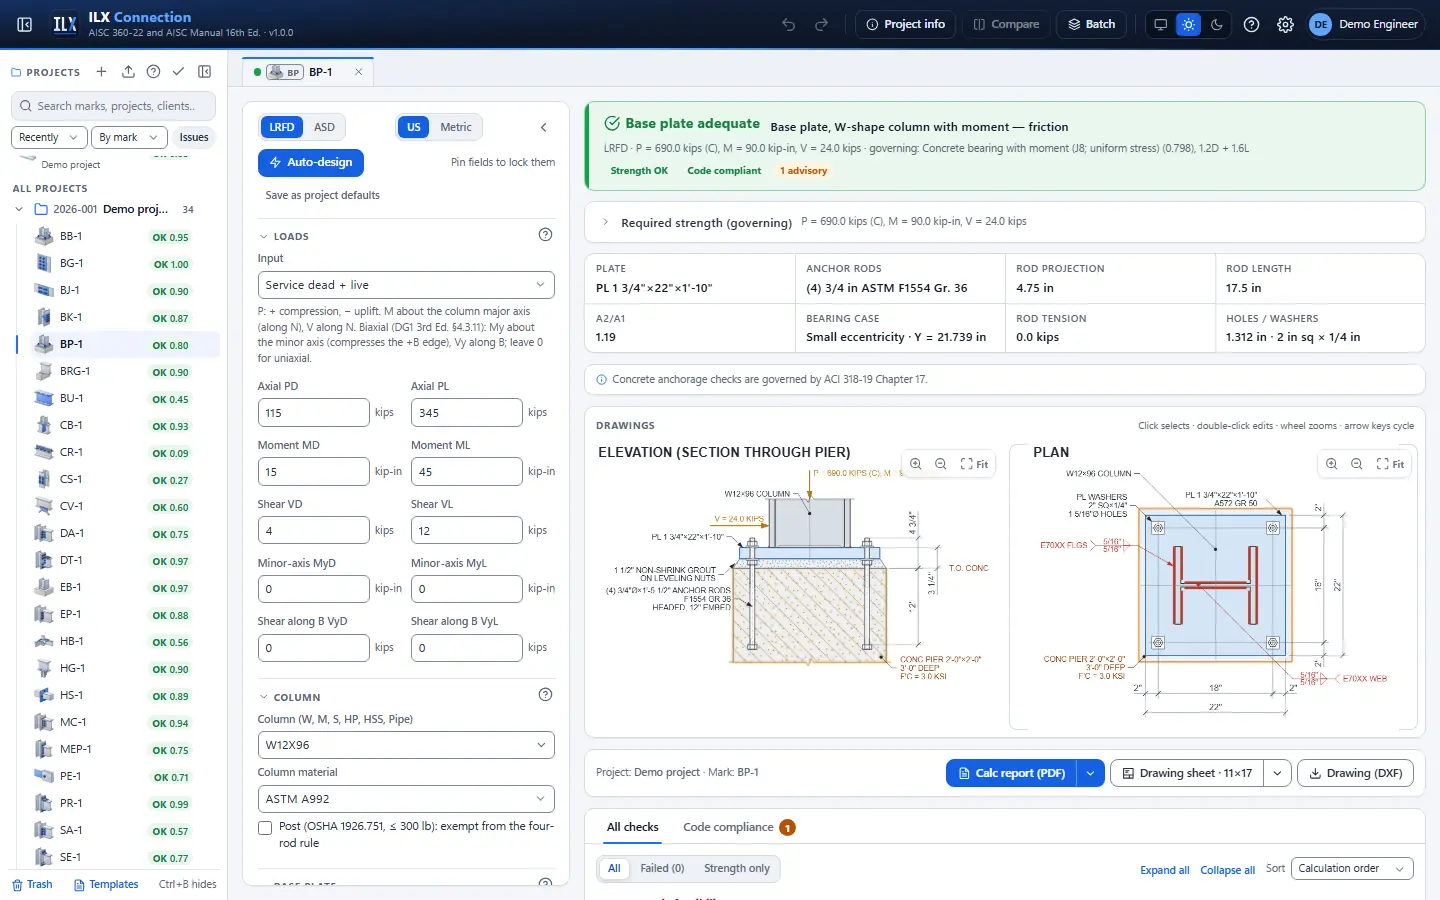
Task: Open settings gear in the header
Action: click(x=1286, y=24)
